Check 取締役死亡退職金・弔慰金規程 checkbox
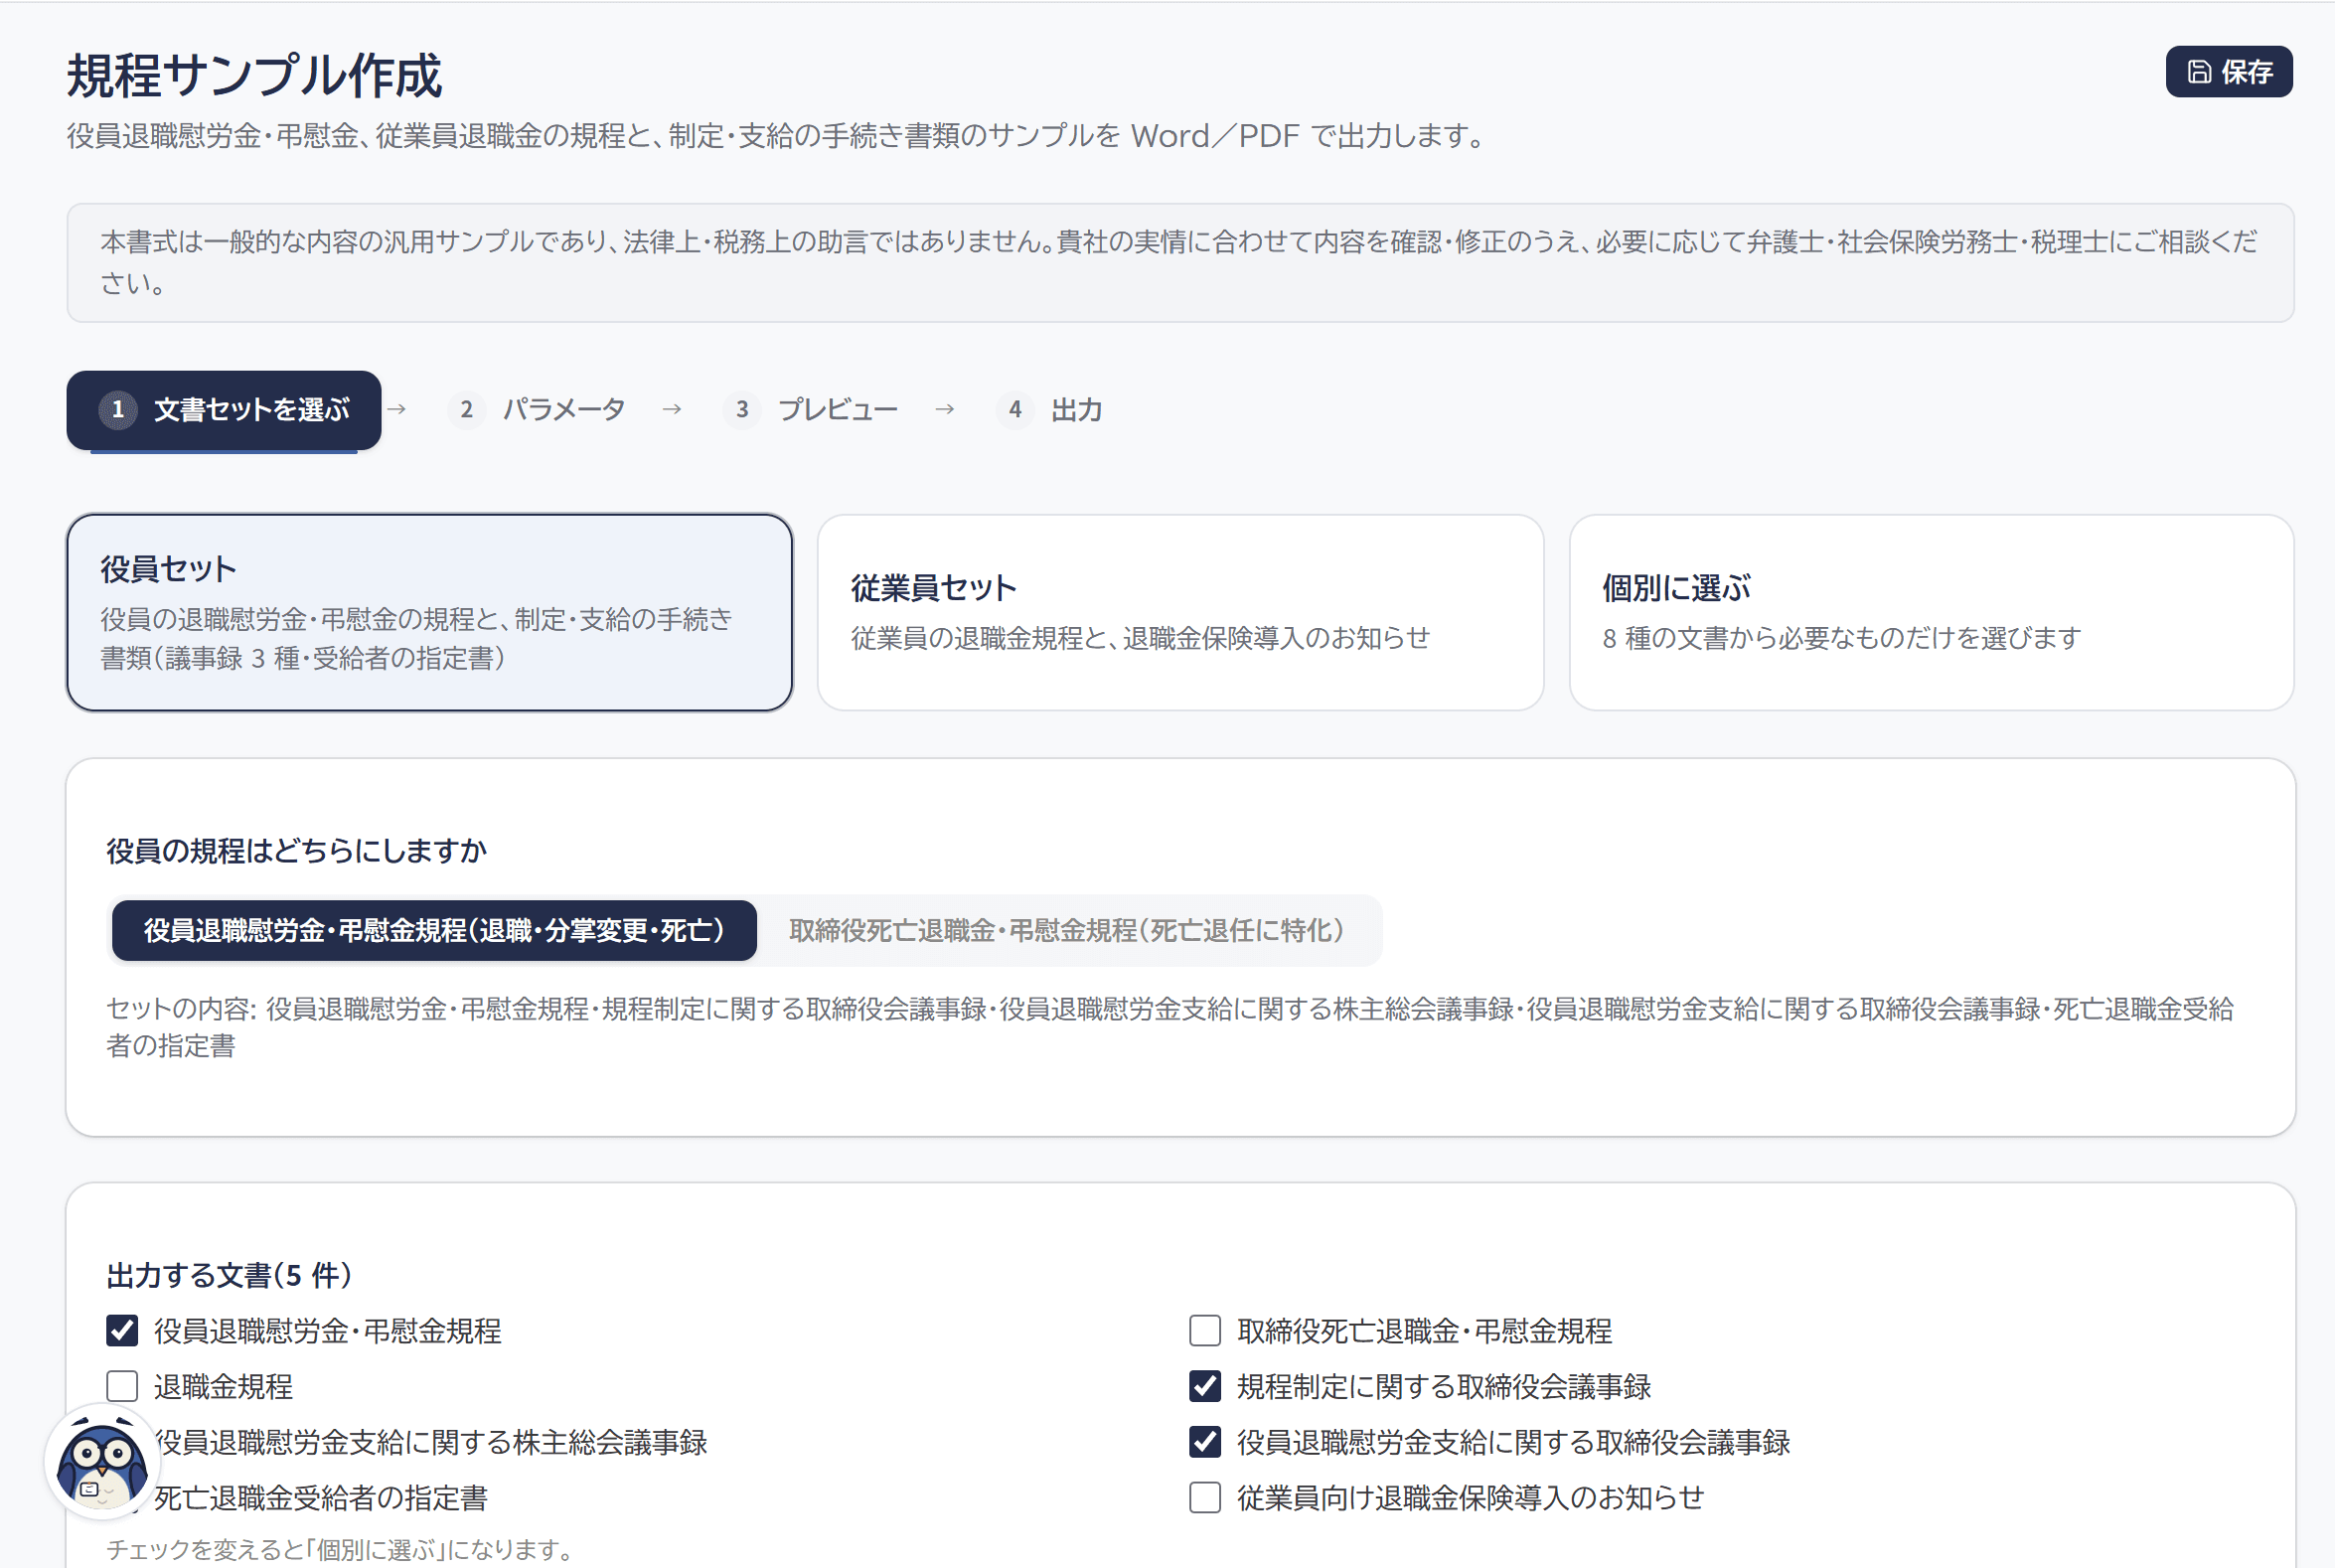The image size is (2335, 1568). (1205, 1331)
